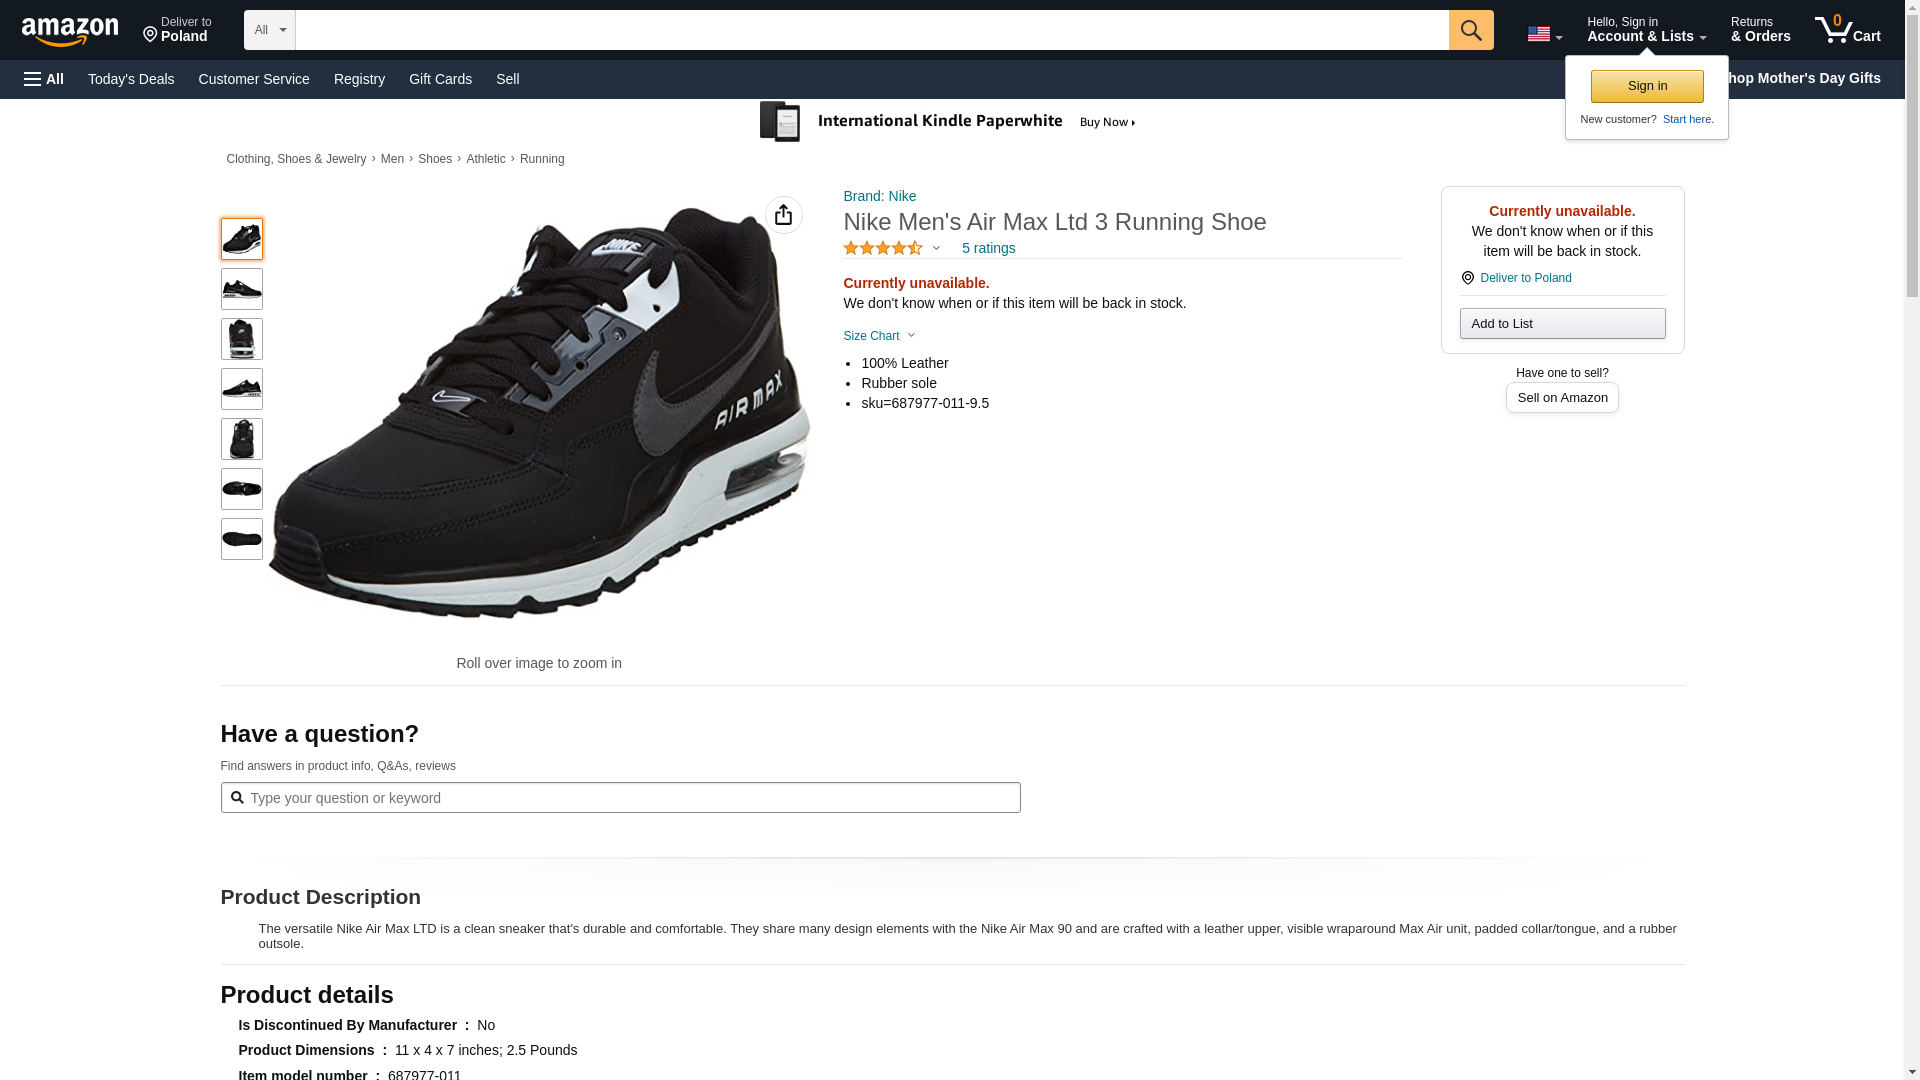
Task: Open the All hamburger menu
Action: 44,79
